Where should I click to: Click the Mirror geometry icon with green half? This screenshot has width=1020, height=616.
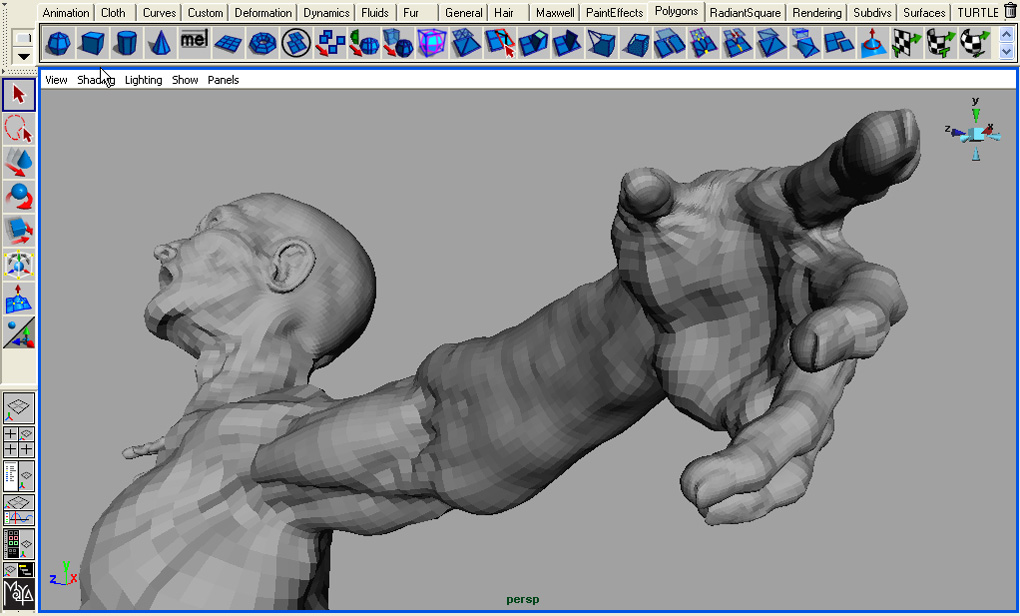click(364, 43)
